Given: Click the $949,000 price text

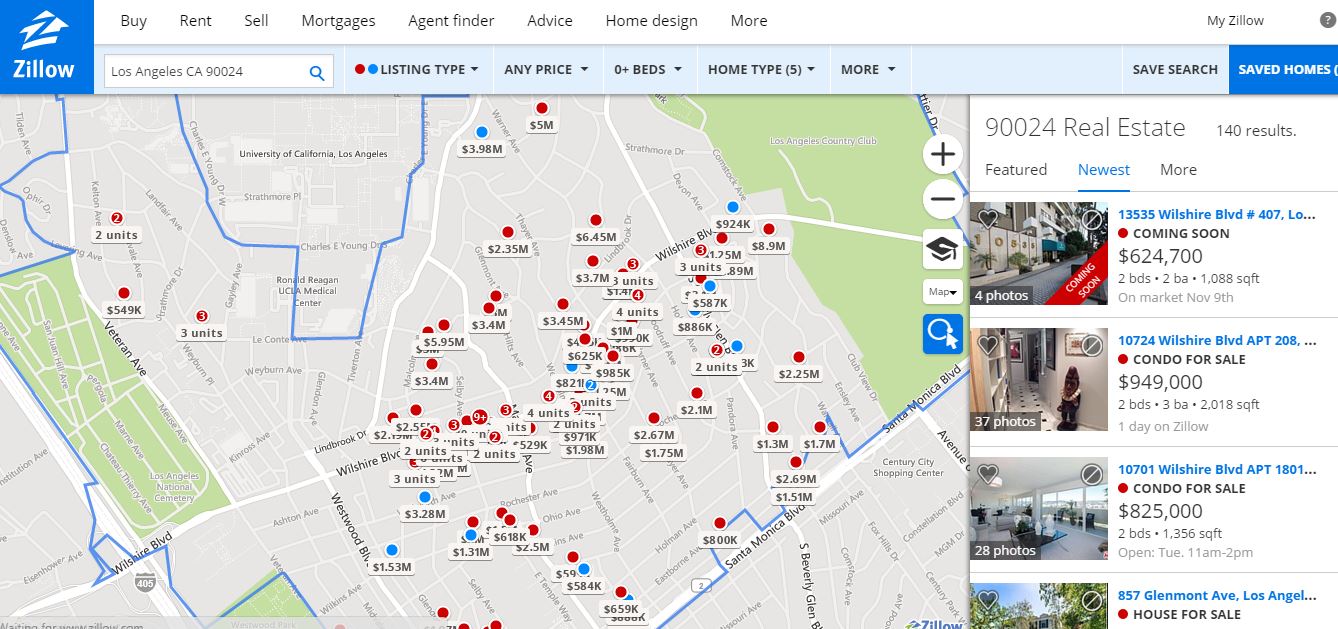Looking at the screenshot, I should pos(1160,382).
